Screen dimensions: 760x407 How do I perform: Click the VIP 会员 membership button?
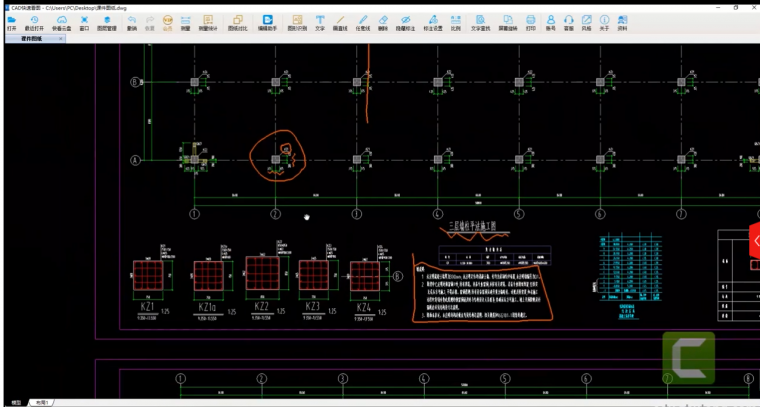[167, 22]
